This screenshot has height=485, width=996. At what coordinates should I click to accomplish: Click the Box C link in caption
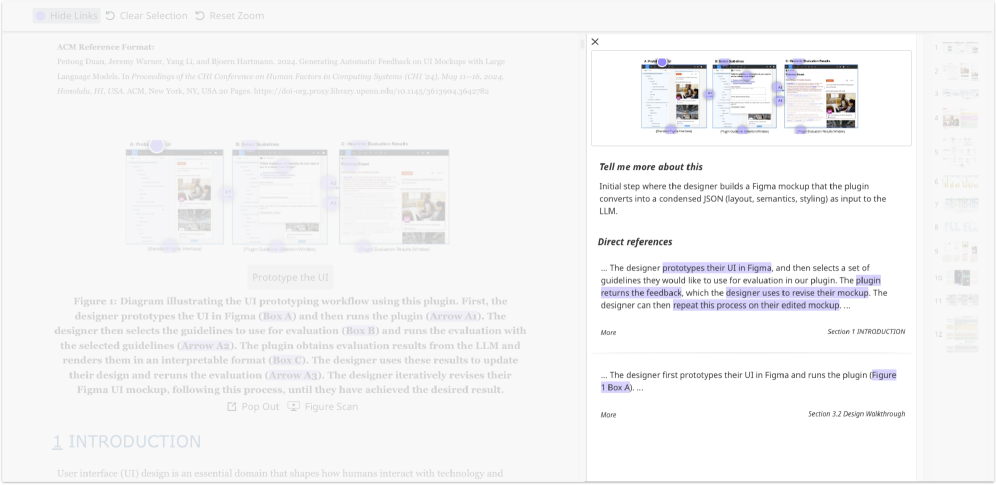(288, 360)
